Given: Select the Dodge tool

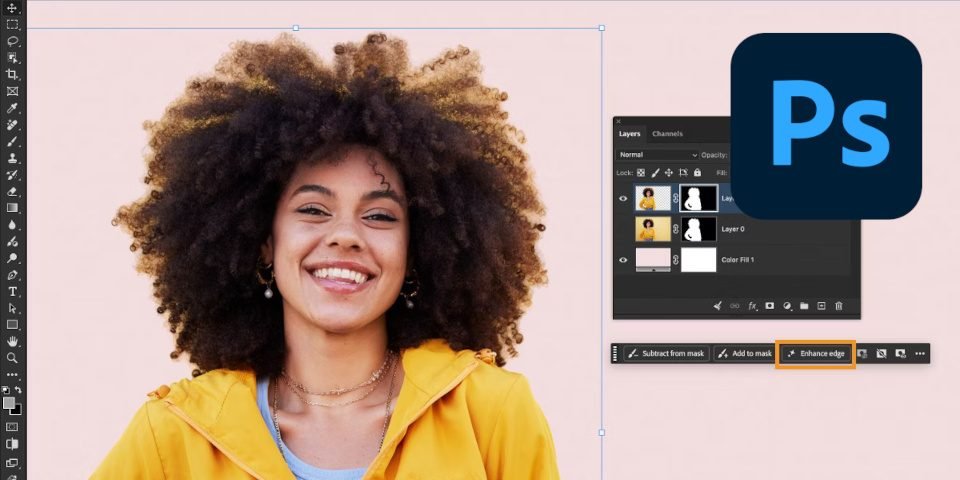Looking at the screenshot, I should [x=12, y=258].
